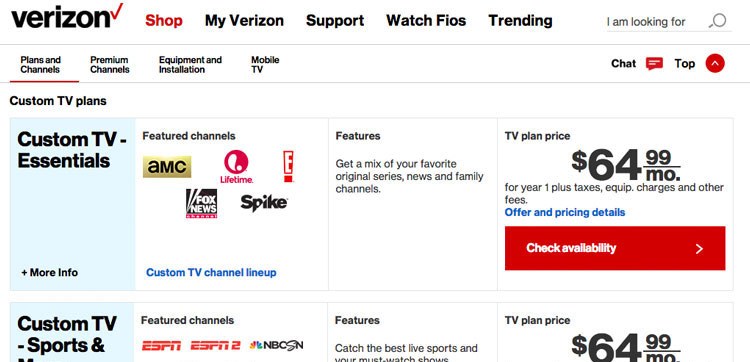Click the Spike channel logo
This screenshot has height=362, width=750.
tap(264, 203)
